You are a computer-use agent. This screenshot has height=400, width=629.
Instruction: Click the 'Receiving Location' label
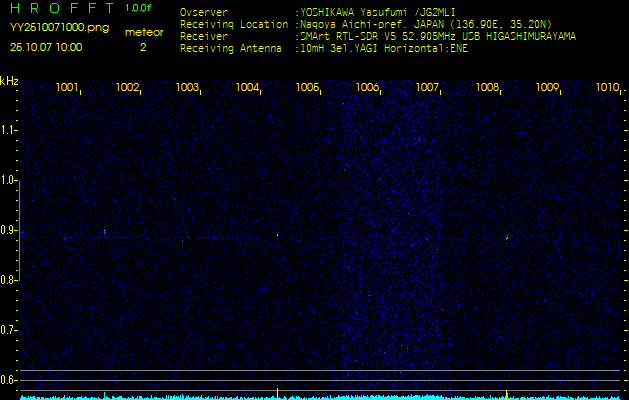(234, 24)
